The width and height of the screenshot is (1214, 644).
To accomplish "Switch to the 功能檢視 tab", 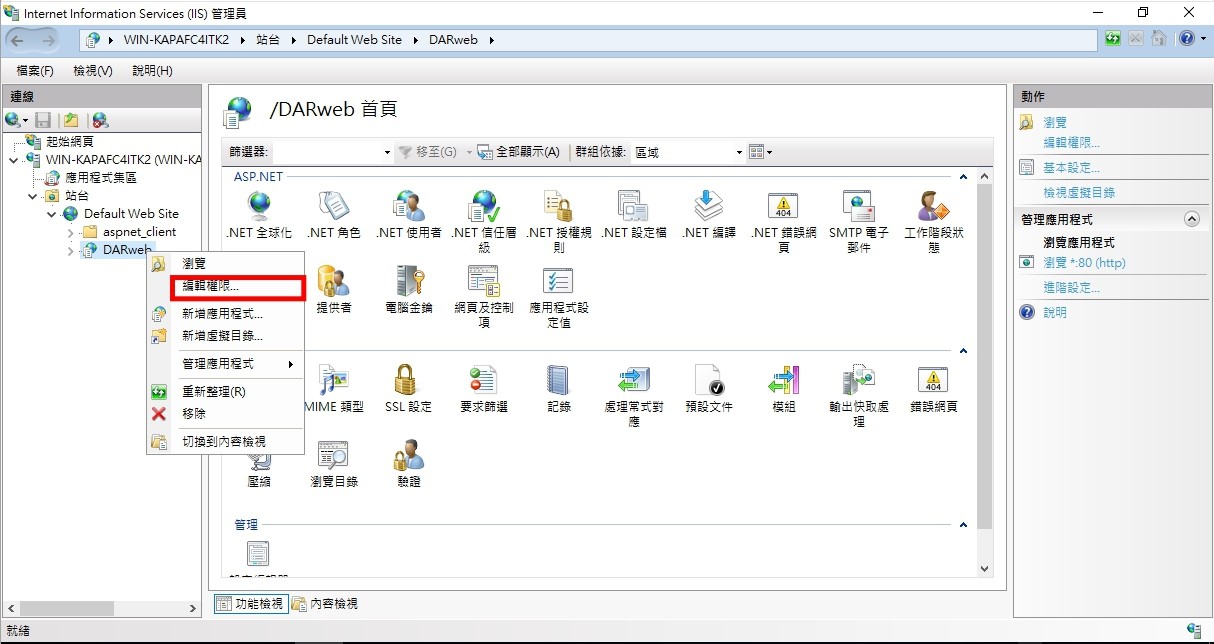I will pos(251,603).
